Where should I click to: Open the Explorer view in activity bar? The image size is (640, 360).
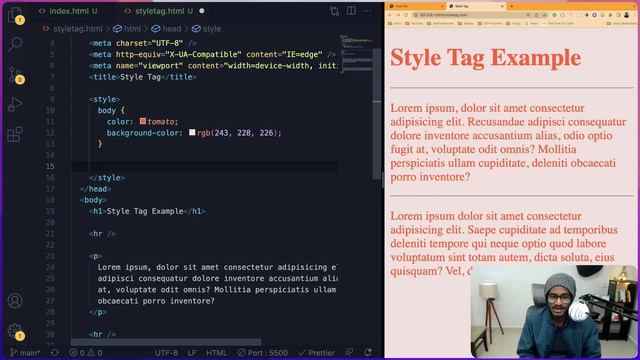coord(16,15)
